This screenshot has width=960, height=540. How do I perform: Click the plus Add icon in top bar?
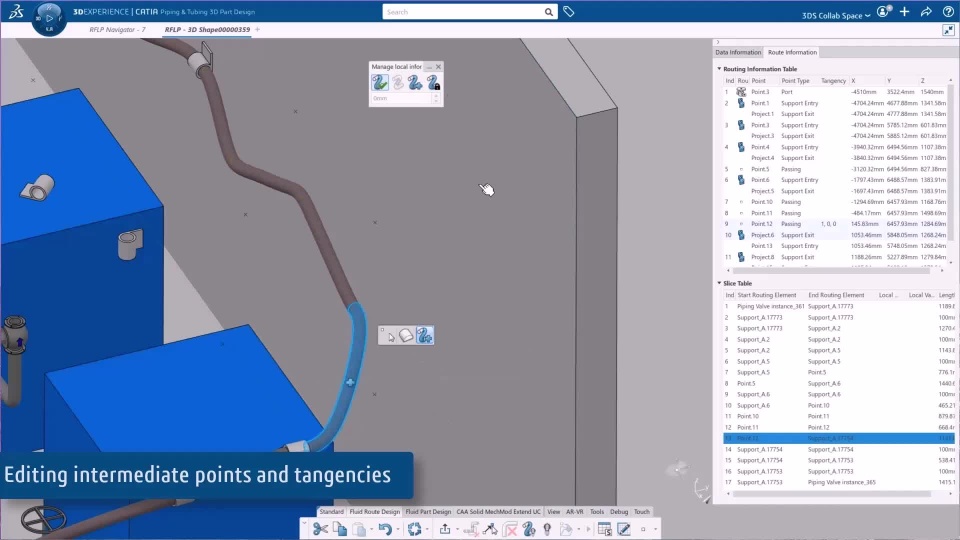coord(904,12)
